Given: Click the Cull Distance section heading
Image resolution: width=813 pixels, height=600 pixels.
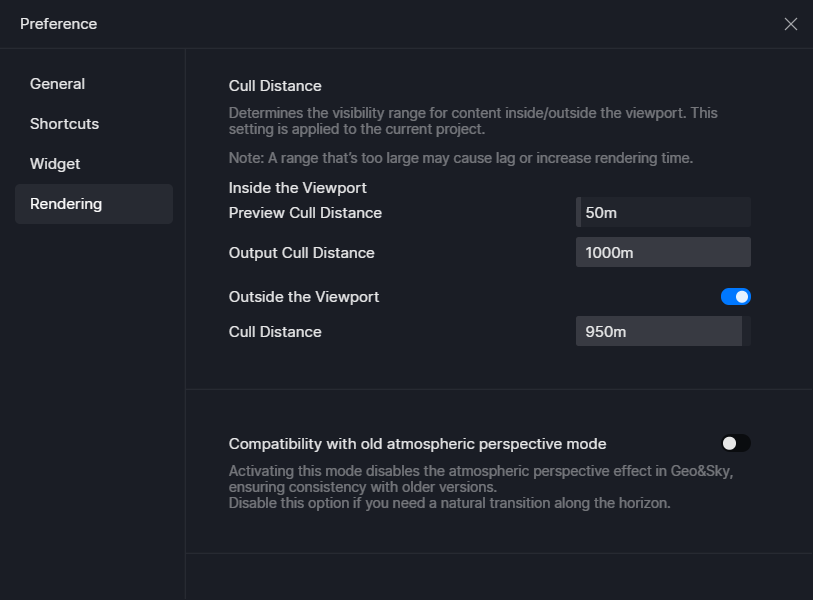Looking at the screenshot, I should tap(275, 86).
